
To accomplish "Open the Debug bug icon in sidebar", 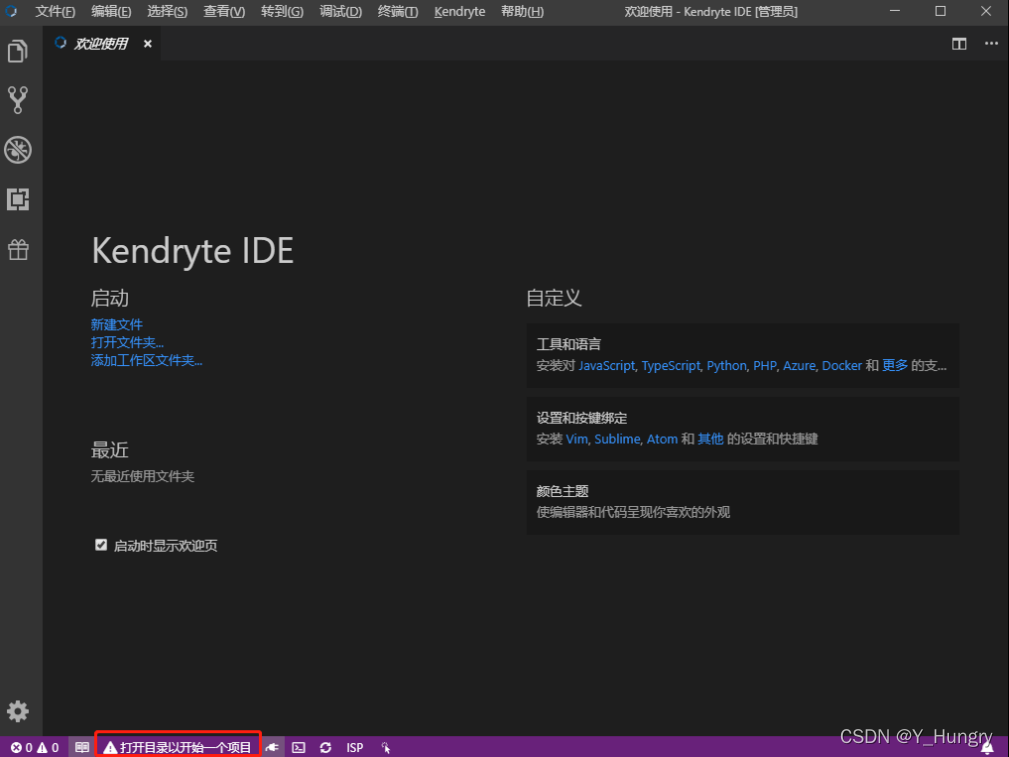I will pyautogui.click(x=17, y=150).
